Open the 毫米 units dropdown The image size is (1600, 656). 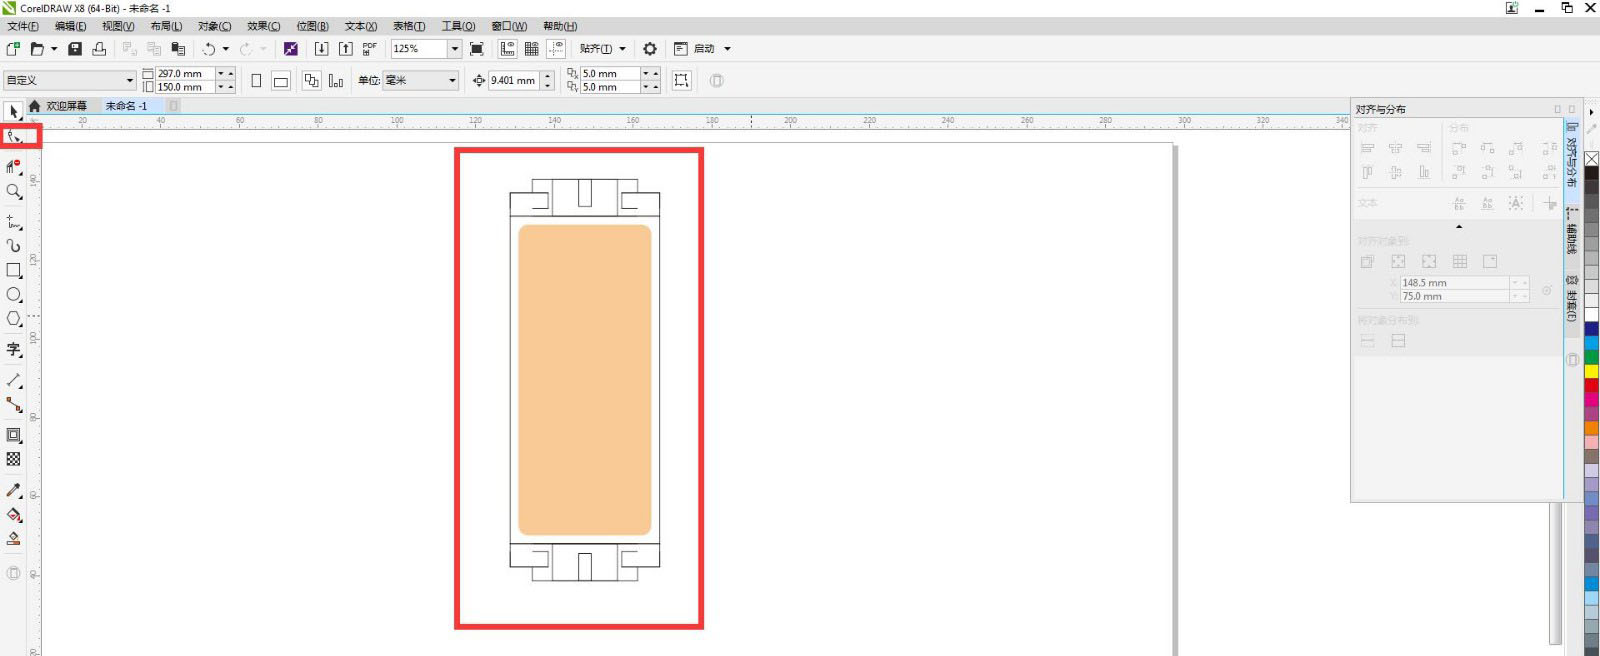(x=452, y=81)
